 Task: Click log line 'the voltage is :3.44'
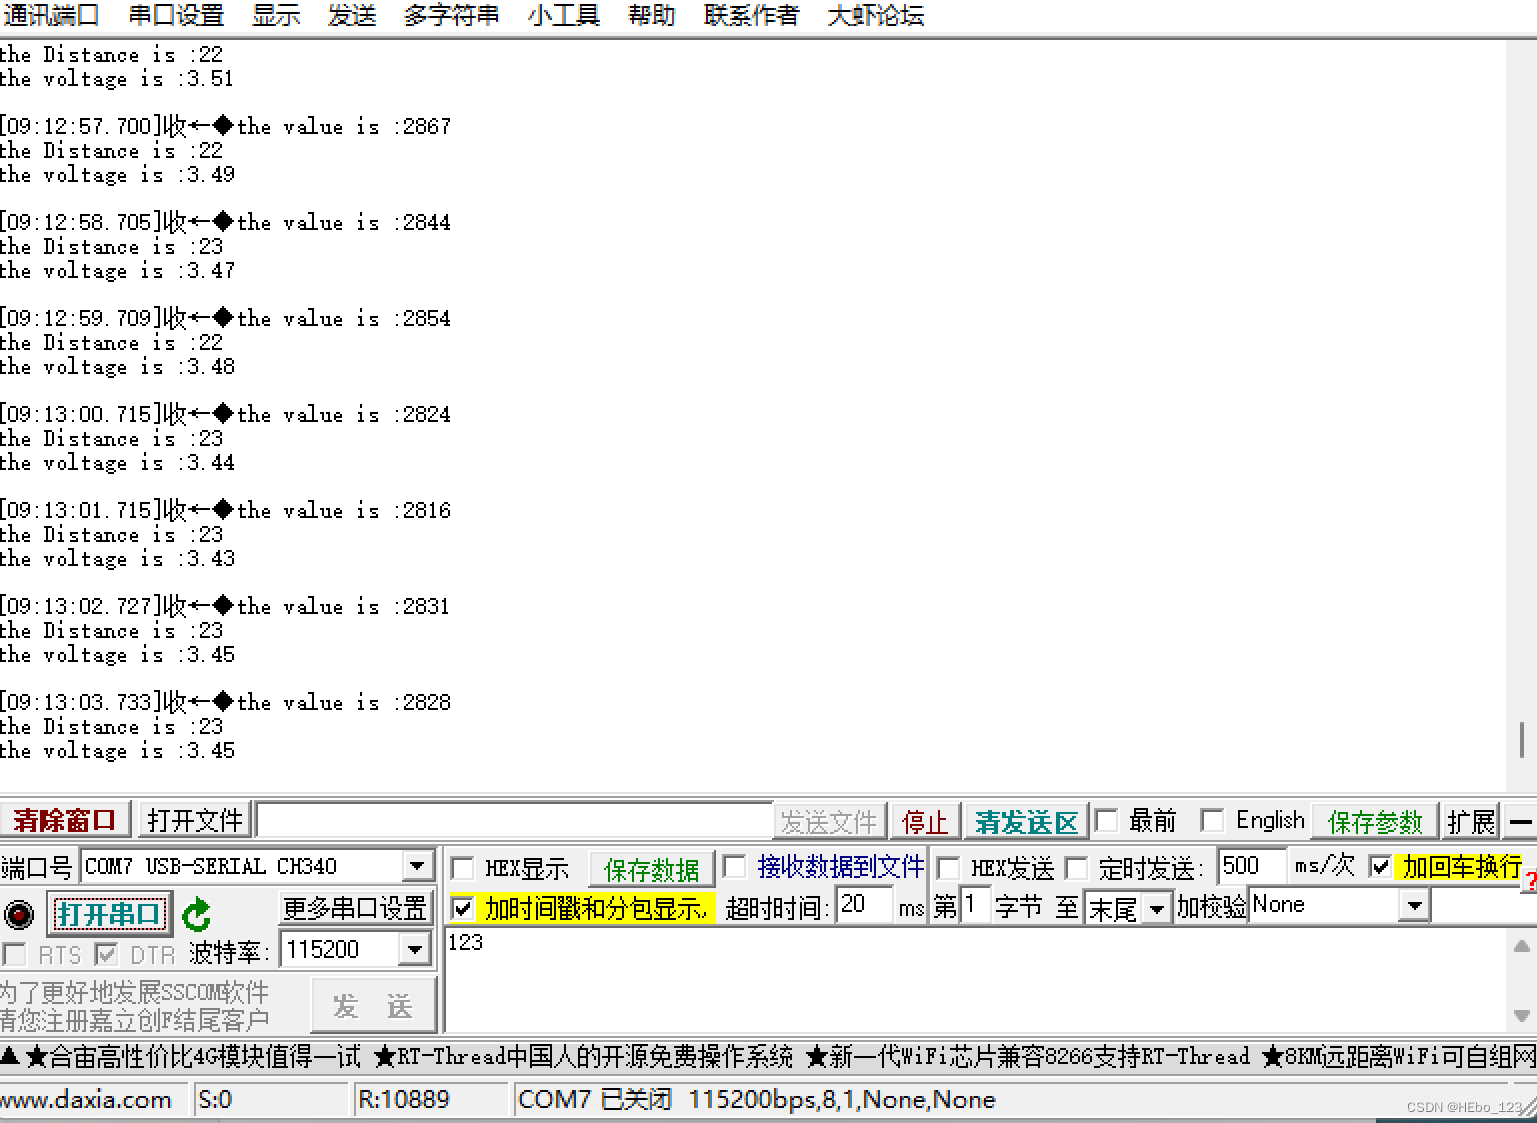click(x=118, y=463)
